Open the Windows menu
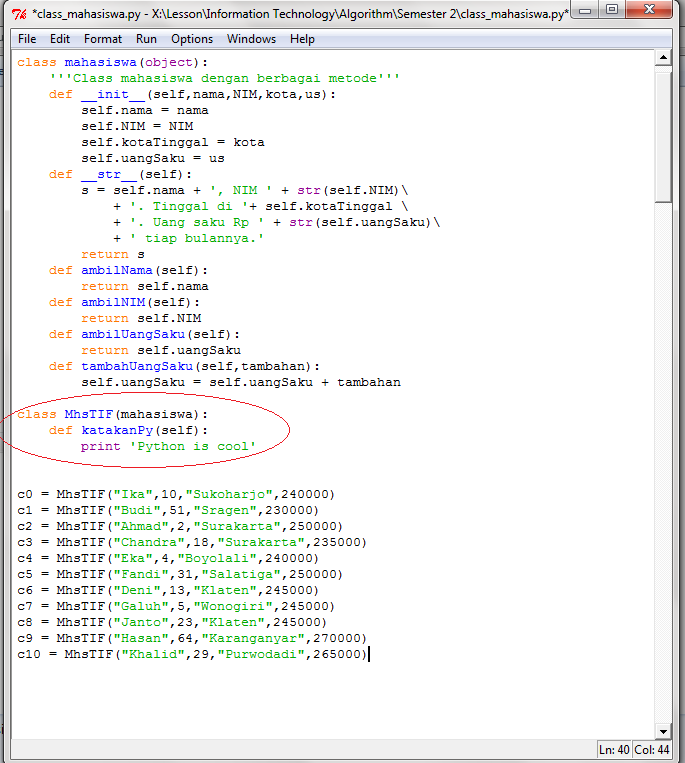Image resolution: width=685 pixels, height=763 pixels. 251,39
